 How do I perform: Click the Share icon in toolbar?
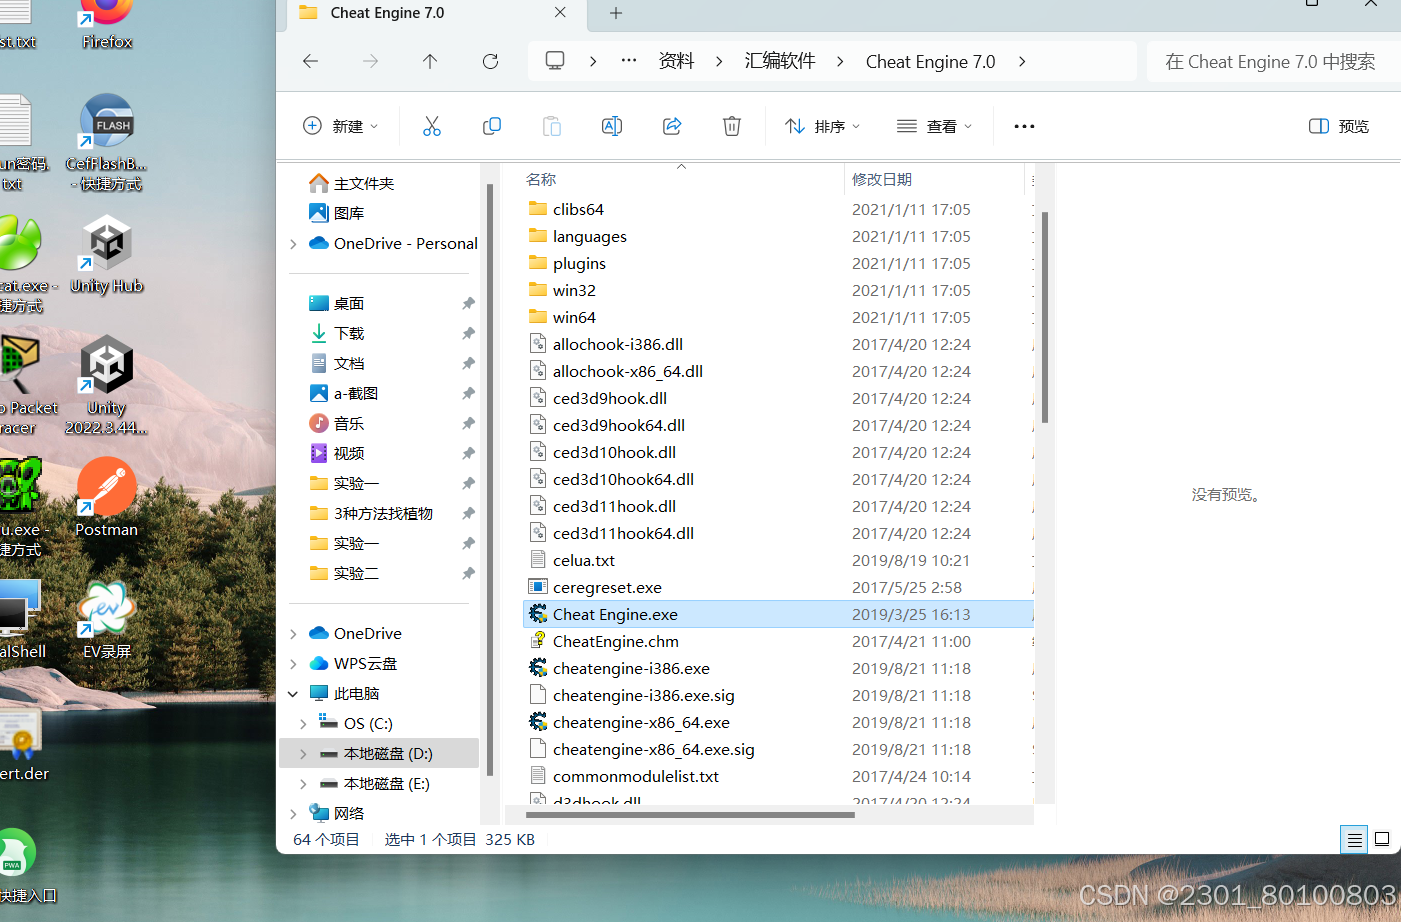[672, 126]
